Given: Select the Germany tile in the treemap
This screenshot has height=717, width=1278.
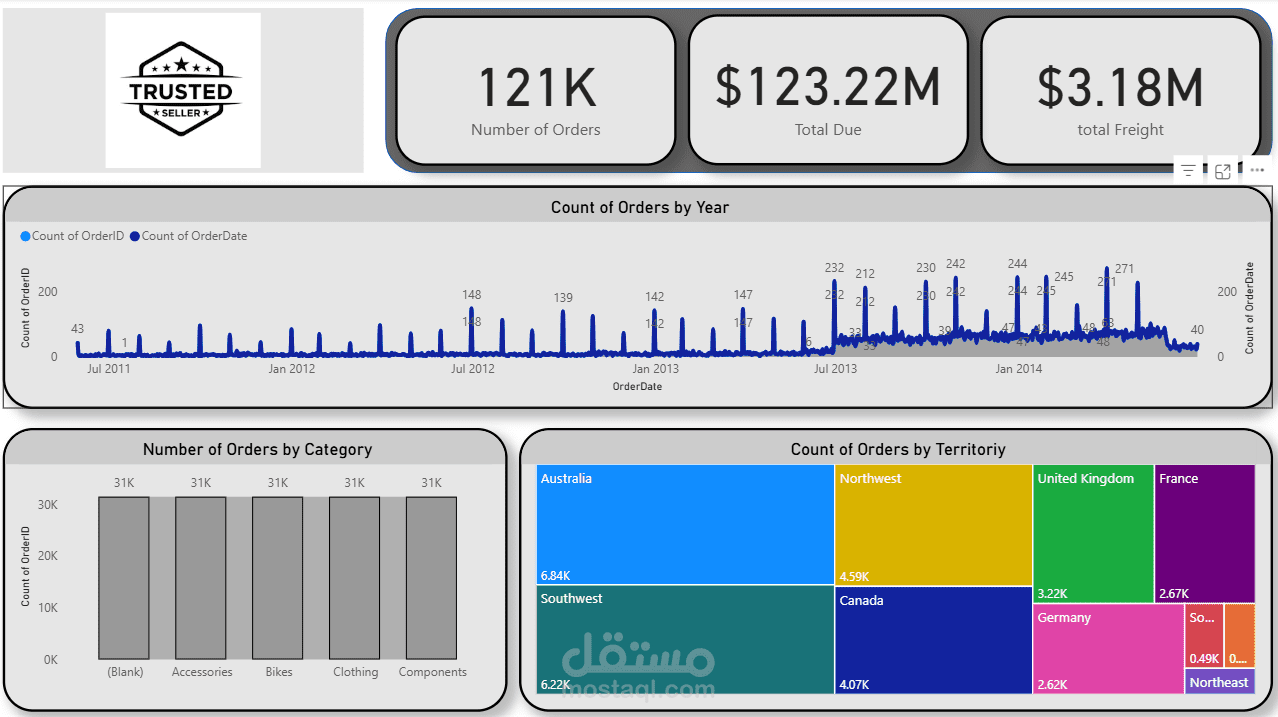Looking at the screenshot, I should pos(1108,648).
